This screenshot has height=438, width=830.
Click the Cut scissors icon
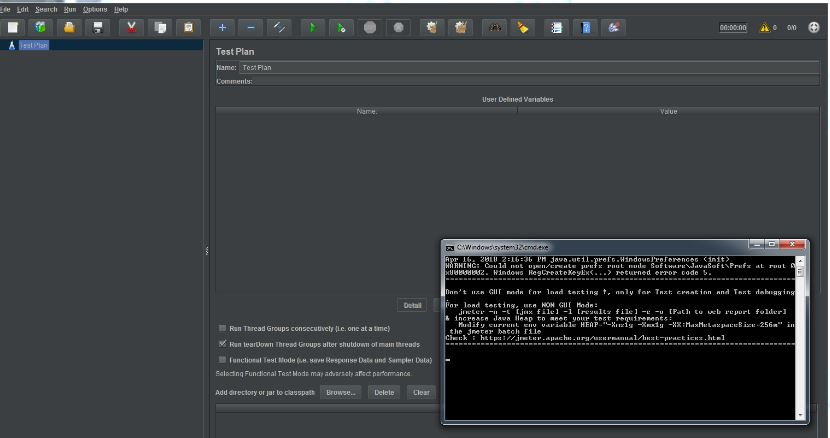tap(131, 28)
